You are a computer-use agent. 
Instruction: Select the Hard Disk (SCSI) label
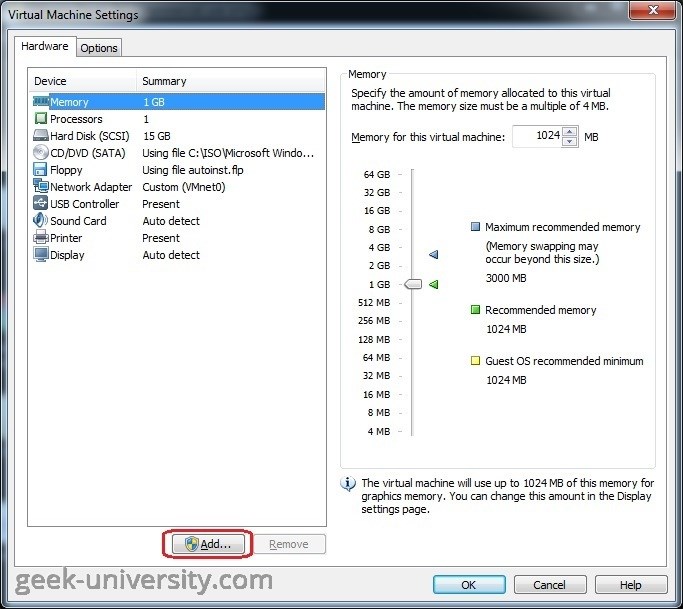click(90, 136)
